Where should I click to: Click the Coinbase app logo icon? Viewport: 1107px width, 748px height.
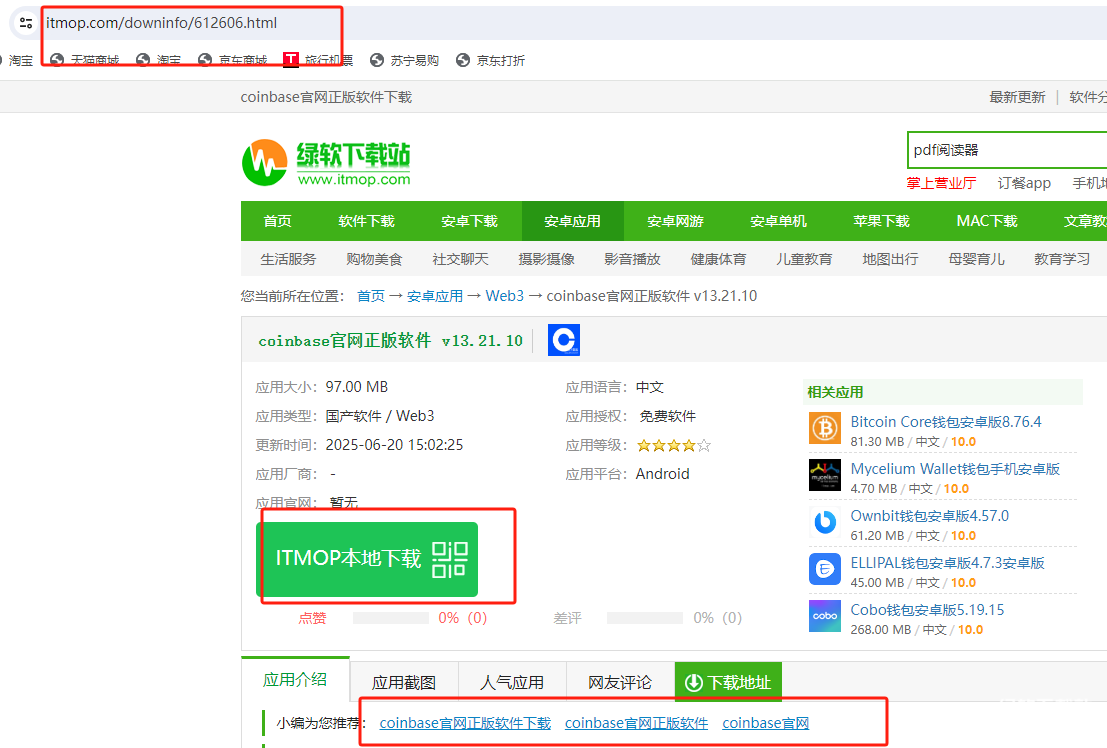coord(564,341)
